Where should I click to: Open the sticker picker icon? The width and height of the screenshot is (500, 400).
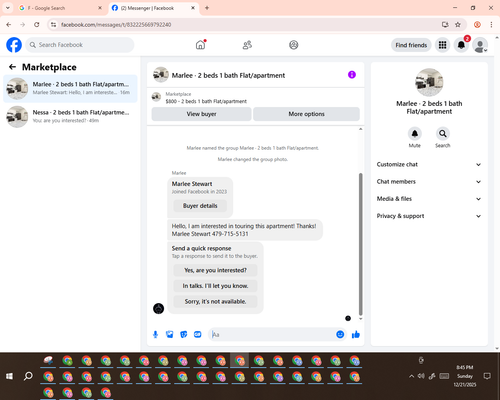(x=183, y=334)
